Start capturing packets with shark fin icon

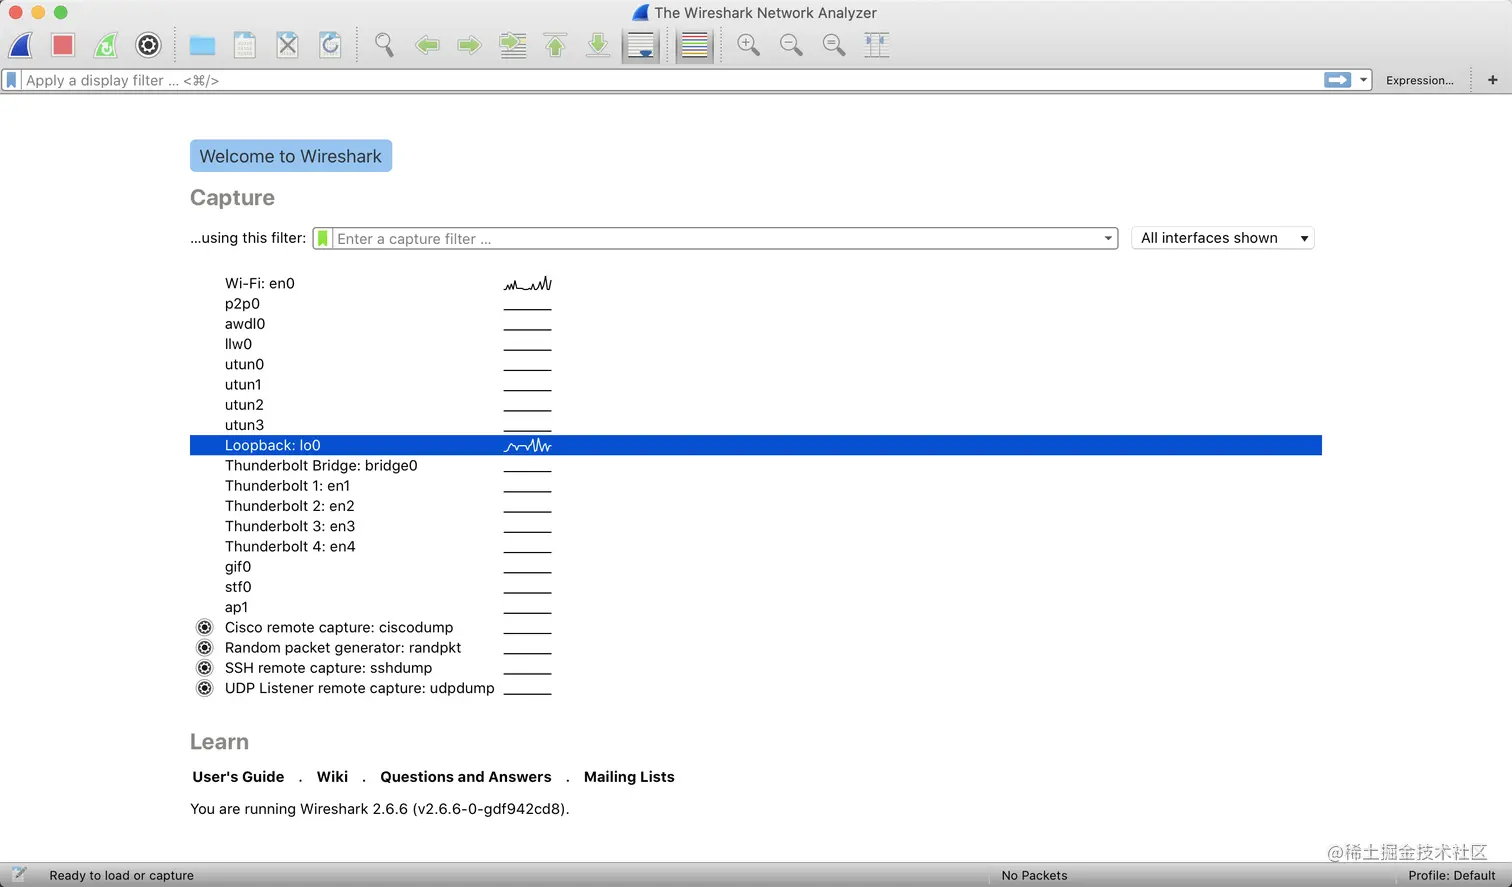(21, 45)
